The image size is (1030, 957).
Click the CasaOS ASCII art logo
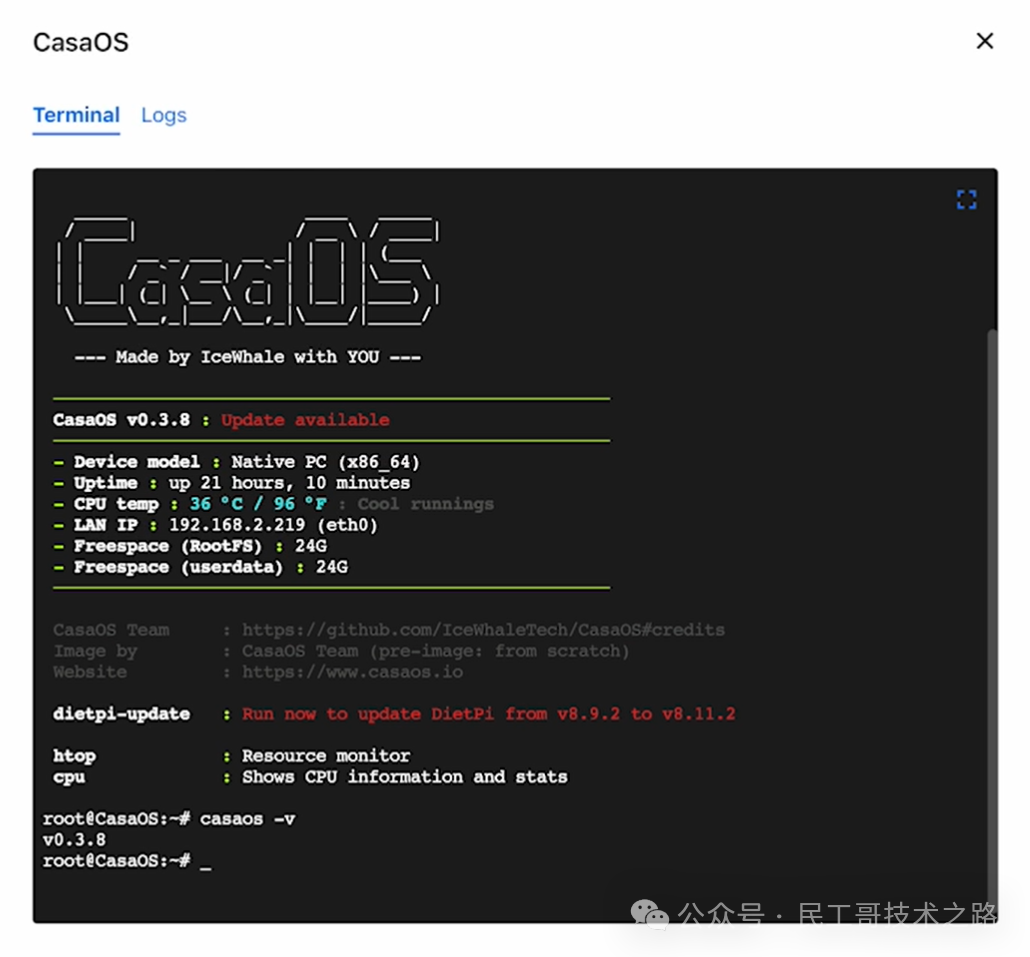coord(248,271)
